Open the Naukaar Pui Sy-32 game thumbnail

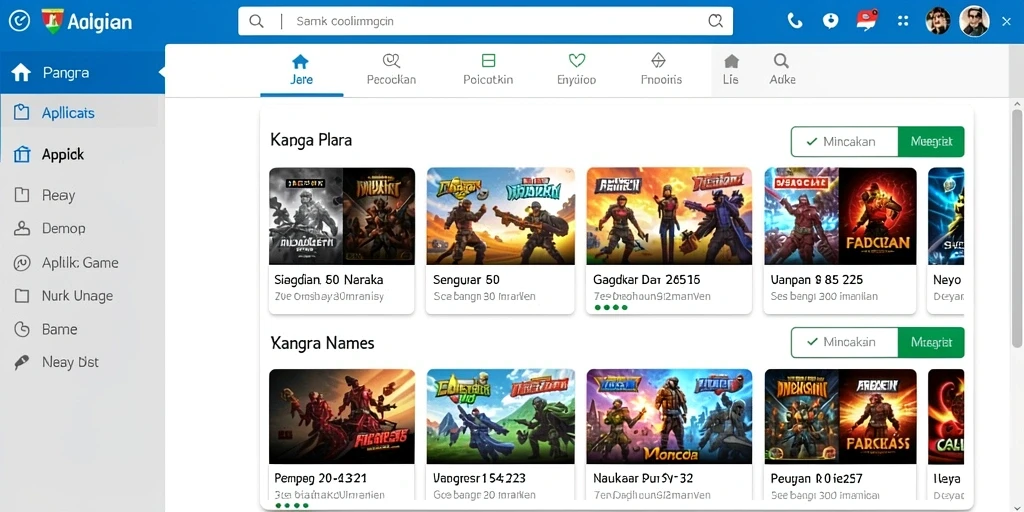669,416
